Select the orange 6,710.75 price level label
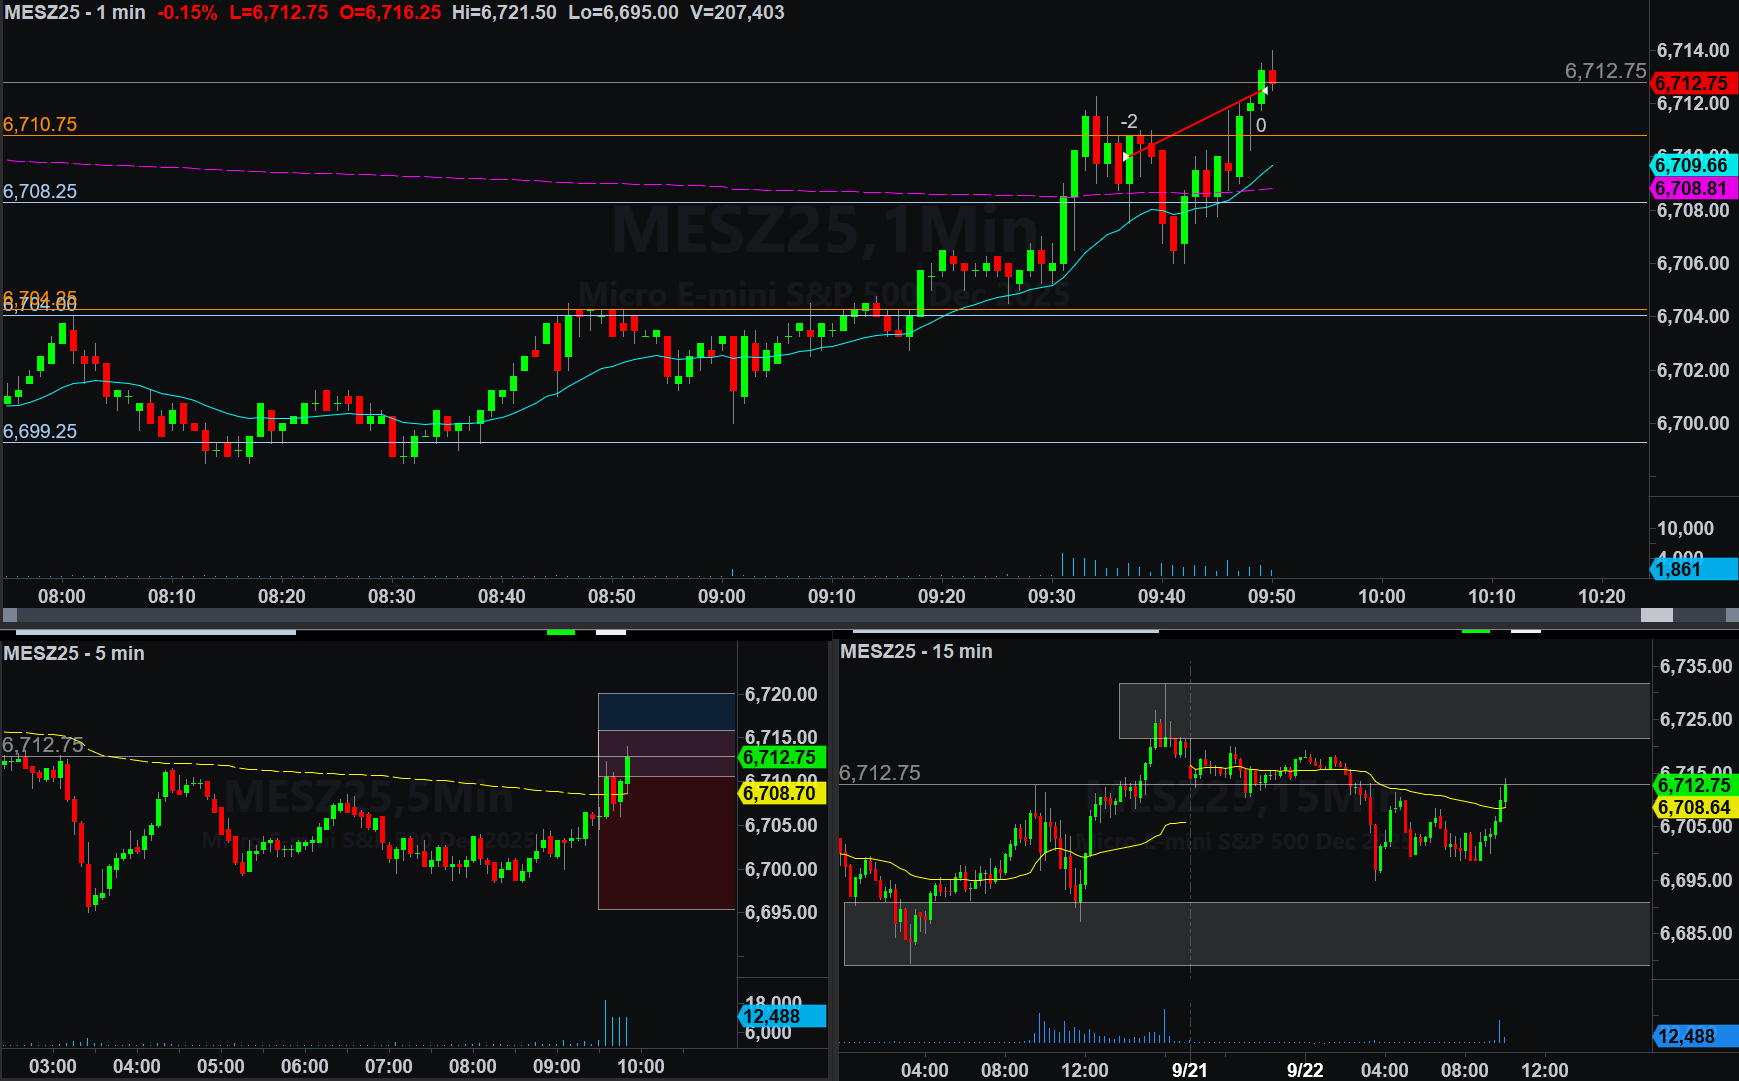Viewport: 1739px width, 1081px height. [x=40, y=124]
